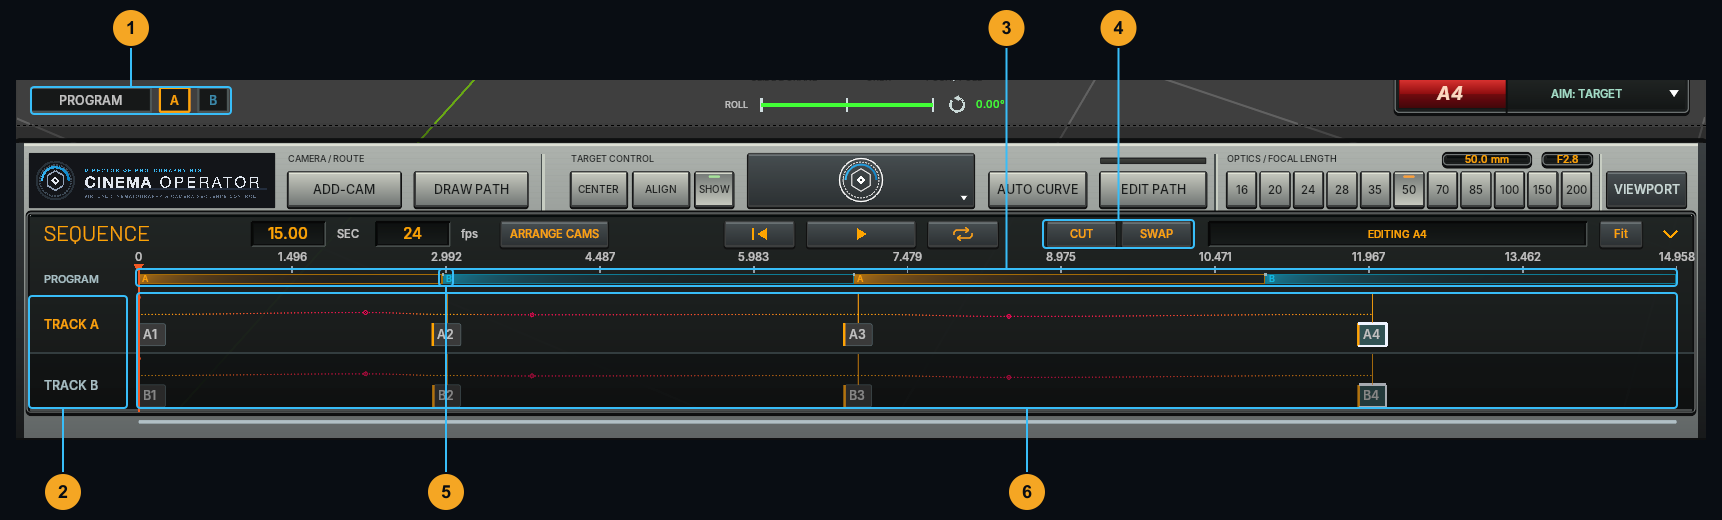Click the PROGRAM label button
The image size is (1722, 520).
pos(91,100)
